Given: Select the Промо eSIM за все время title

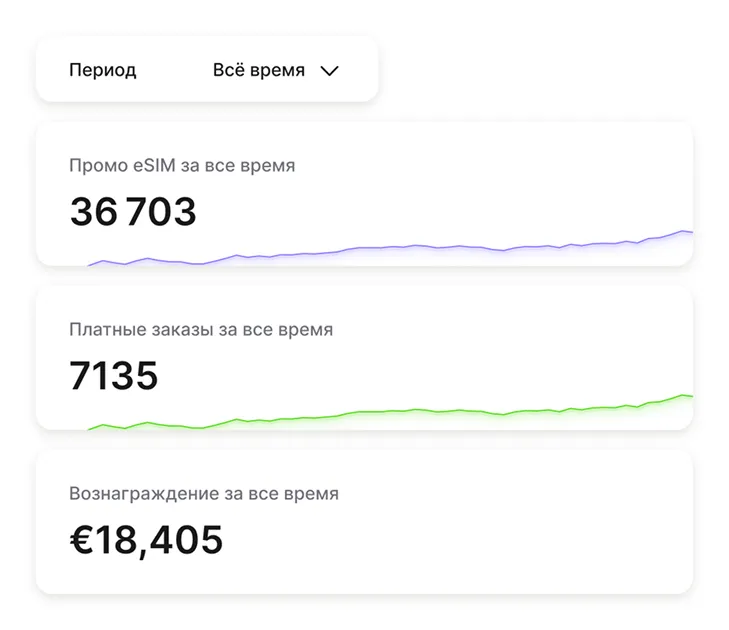Looking at the screenshot, I should click(182, 166).
